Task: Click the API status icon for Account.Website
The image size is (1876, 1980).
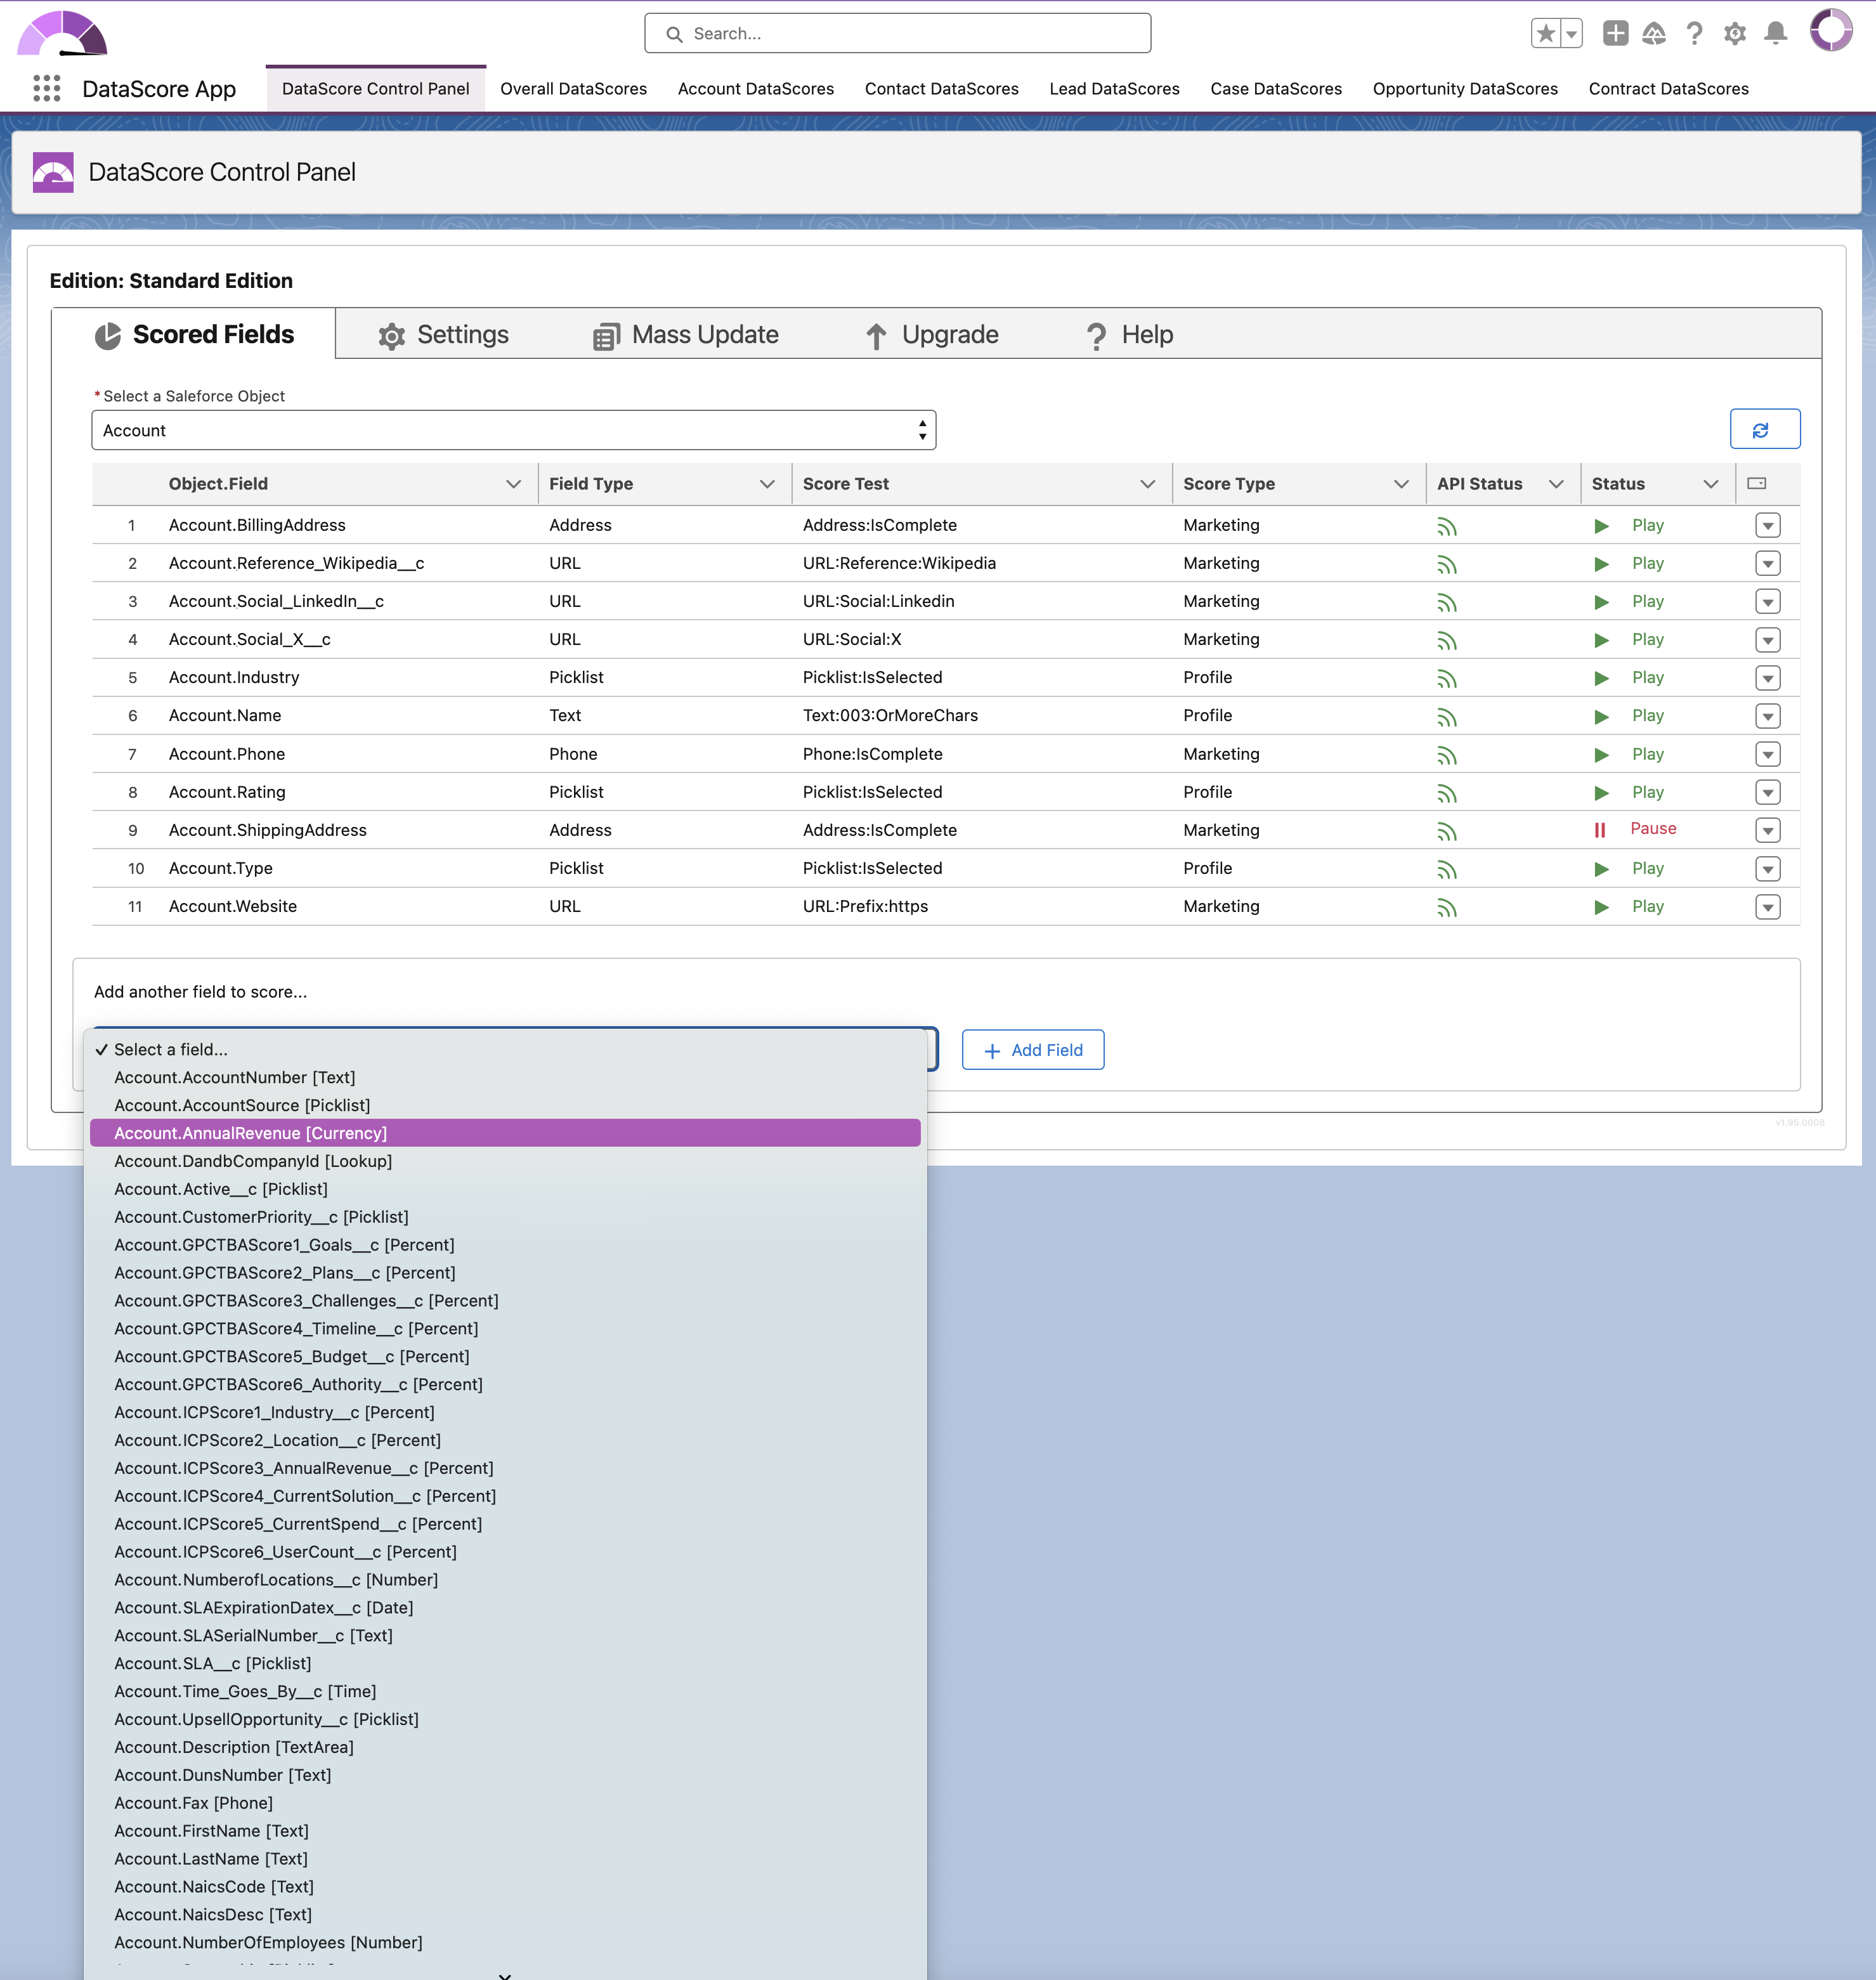Action: click(x=1446, y=907)
